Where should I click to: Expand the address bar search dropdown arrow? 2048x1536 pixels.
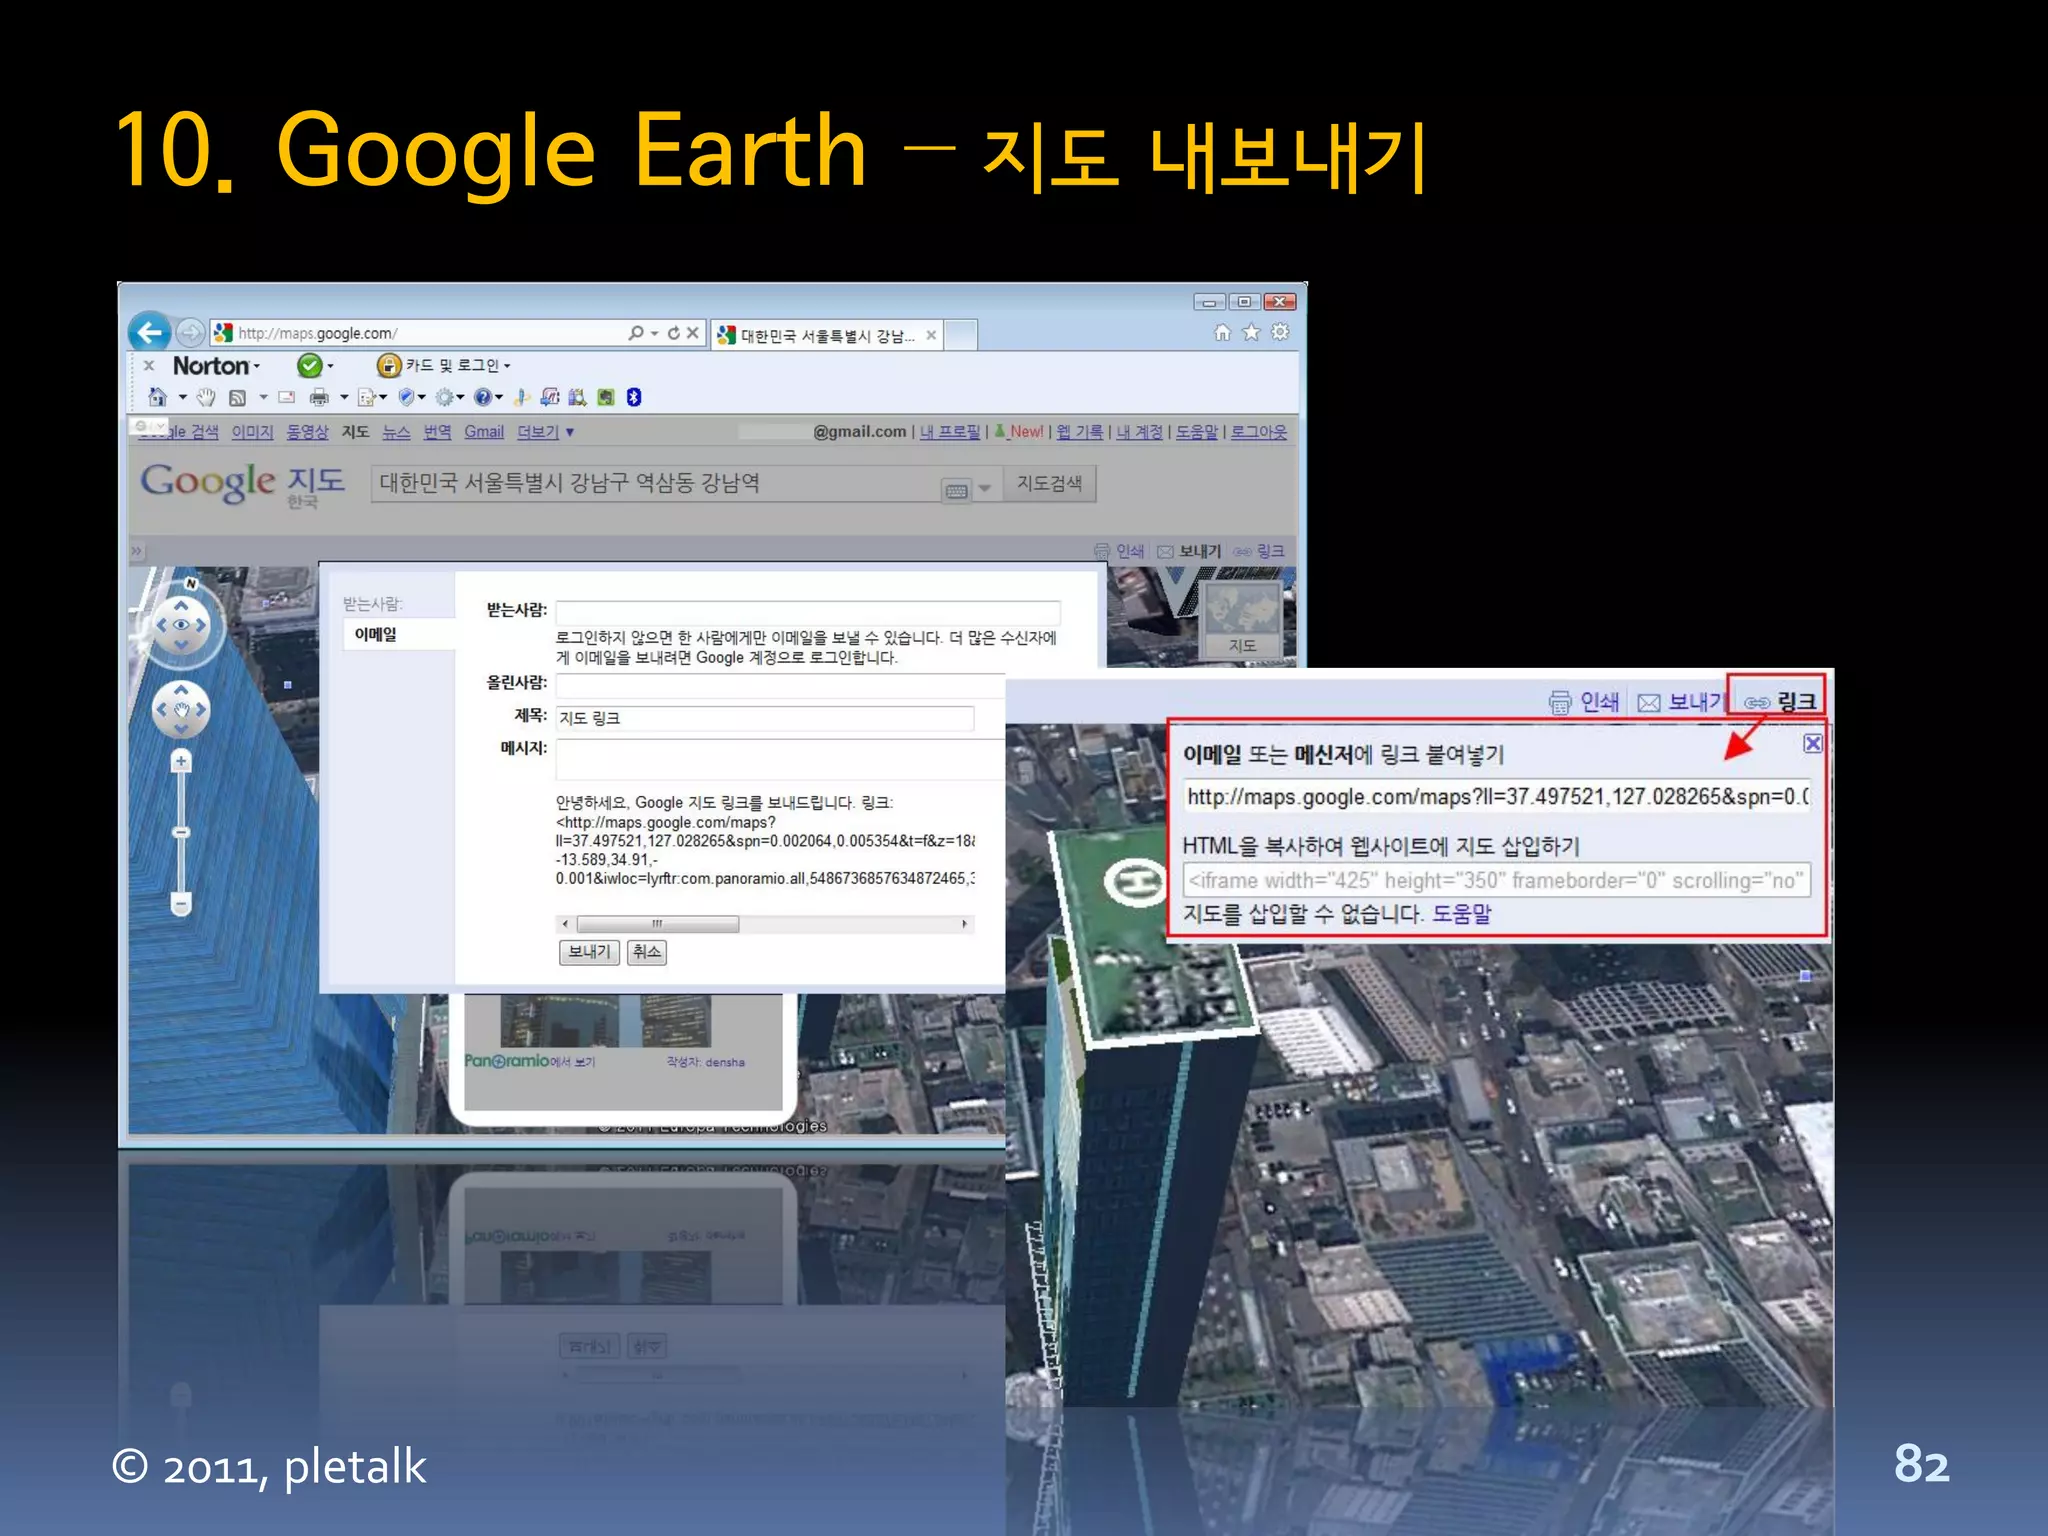coord(655,333)
